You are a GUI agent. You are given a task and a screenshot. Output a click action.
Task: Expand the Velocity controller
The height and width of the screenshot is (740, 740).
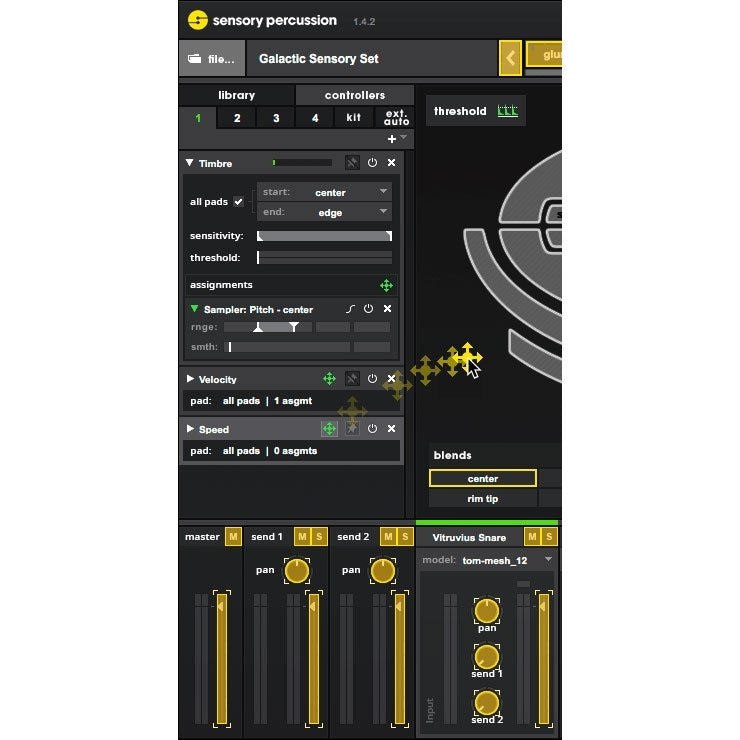coord(190,378)
